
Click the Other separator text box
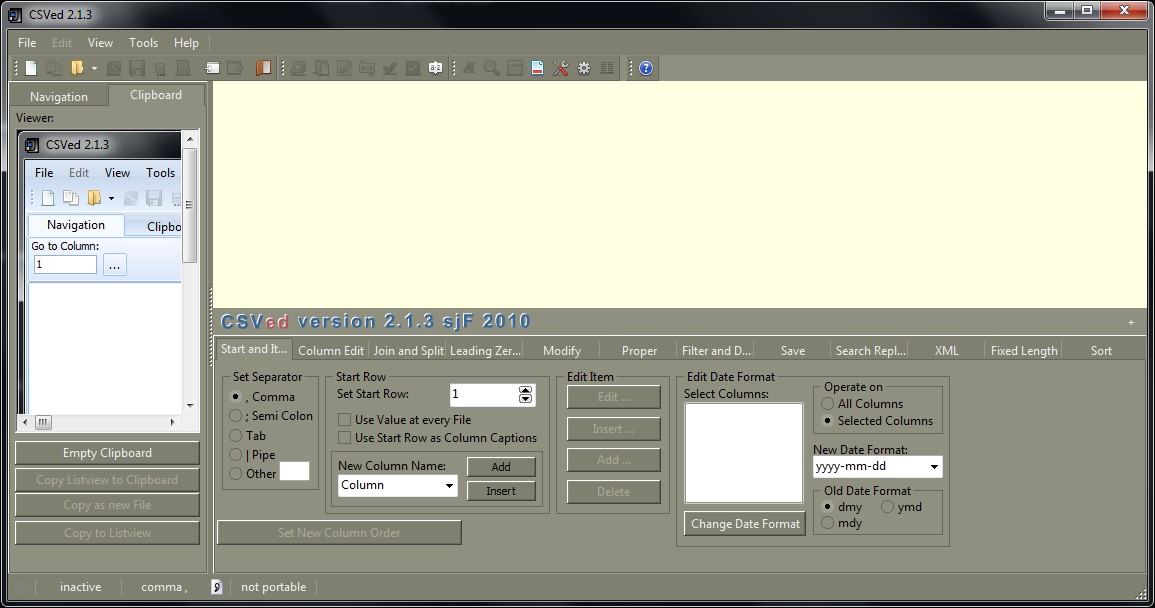click(295, 472)
